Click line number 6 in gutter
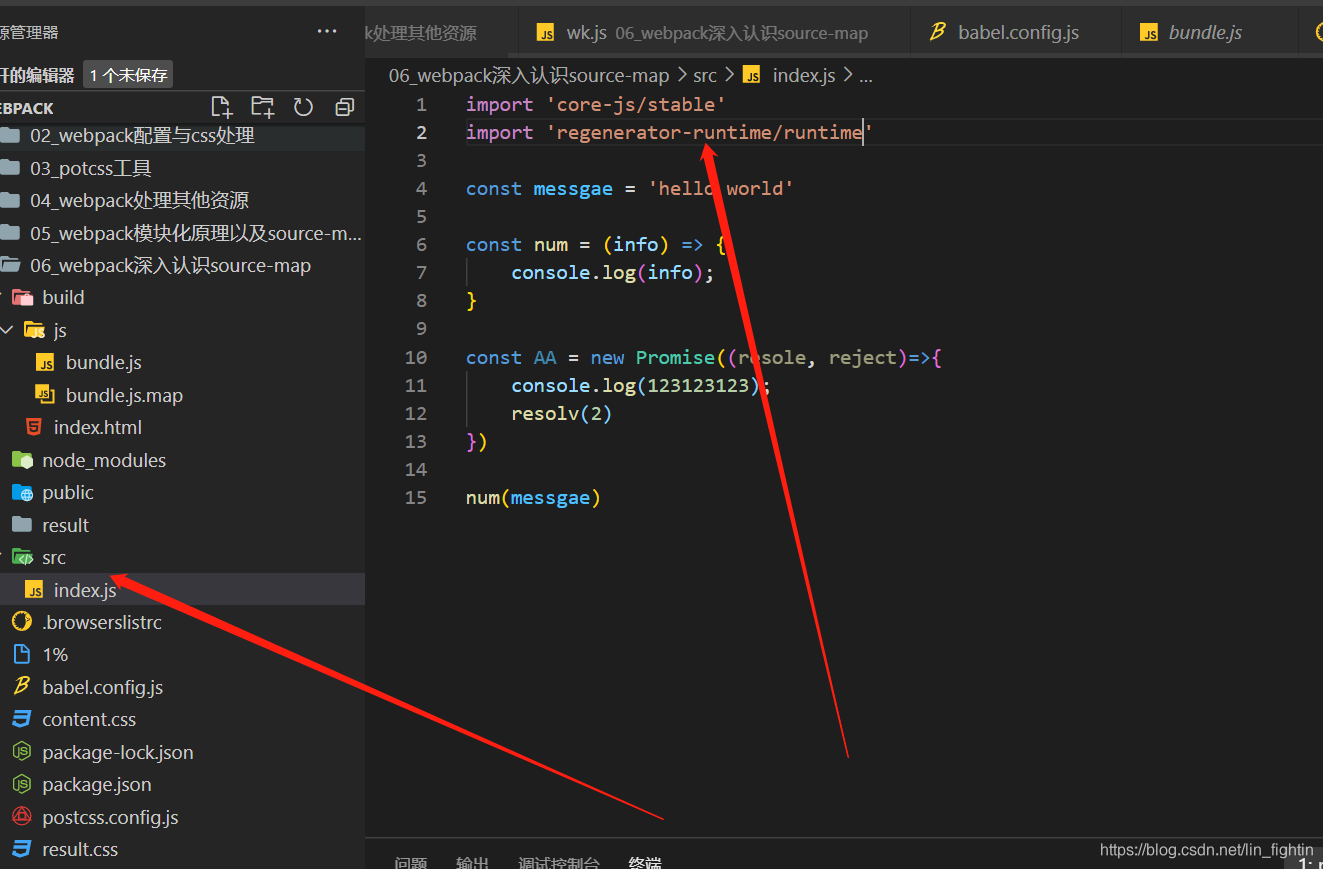 (421, 245)
